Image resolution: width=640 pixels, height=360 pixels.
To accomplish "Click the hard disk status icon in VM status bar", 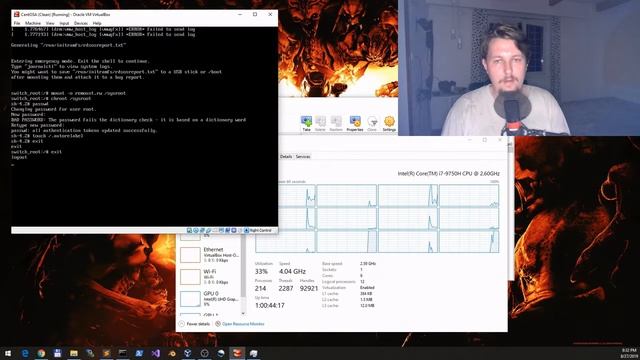I will (x=189, y=230).
